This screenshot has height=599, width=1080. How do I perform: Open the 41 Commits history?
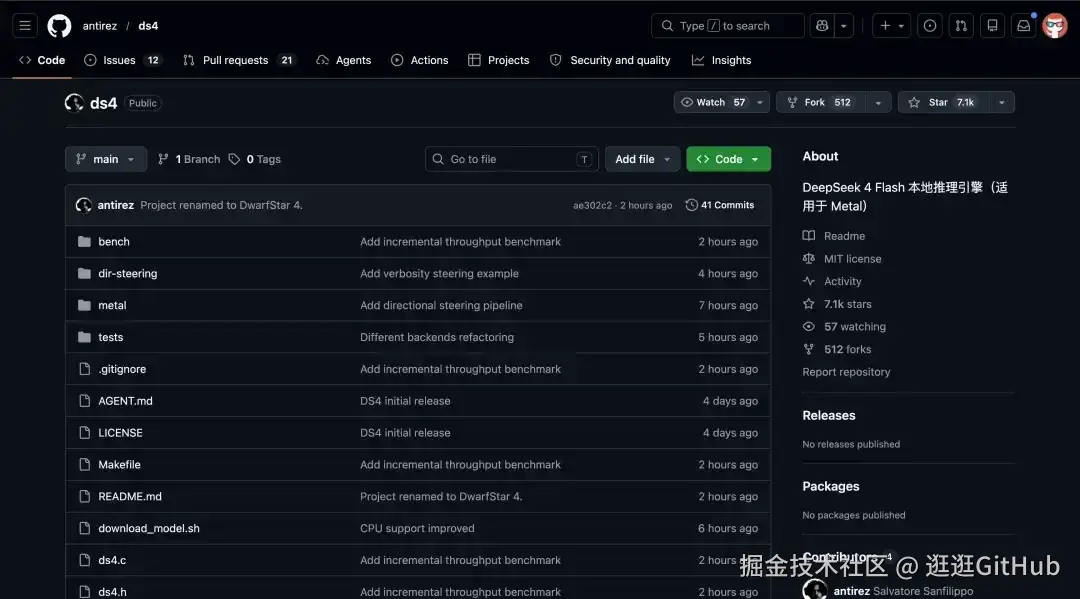coord(720,205)
